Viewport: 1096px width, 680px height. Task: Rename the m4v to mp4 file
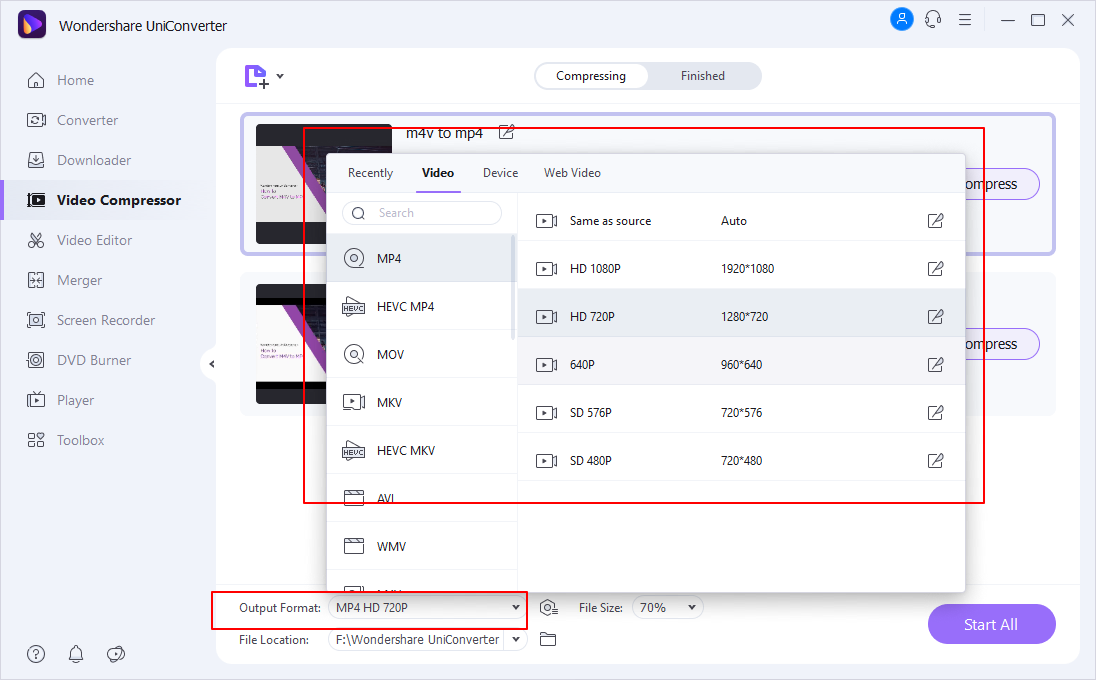pyautogui.click(x=507, y=132)
